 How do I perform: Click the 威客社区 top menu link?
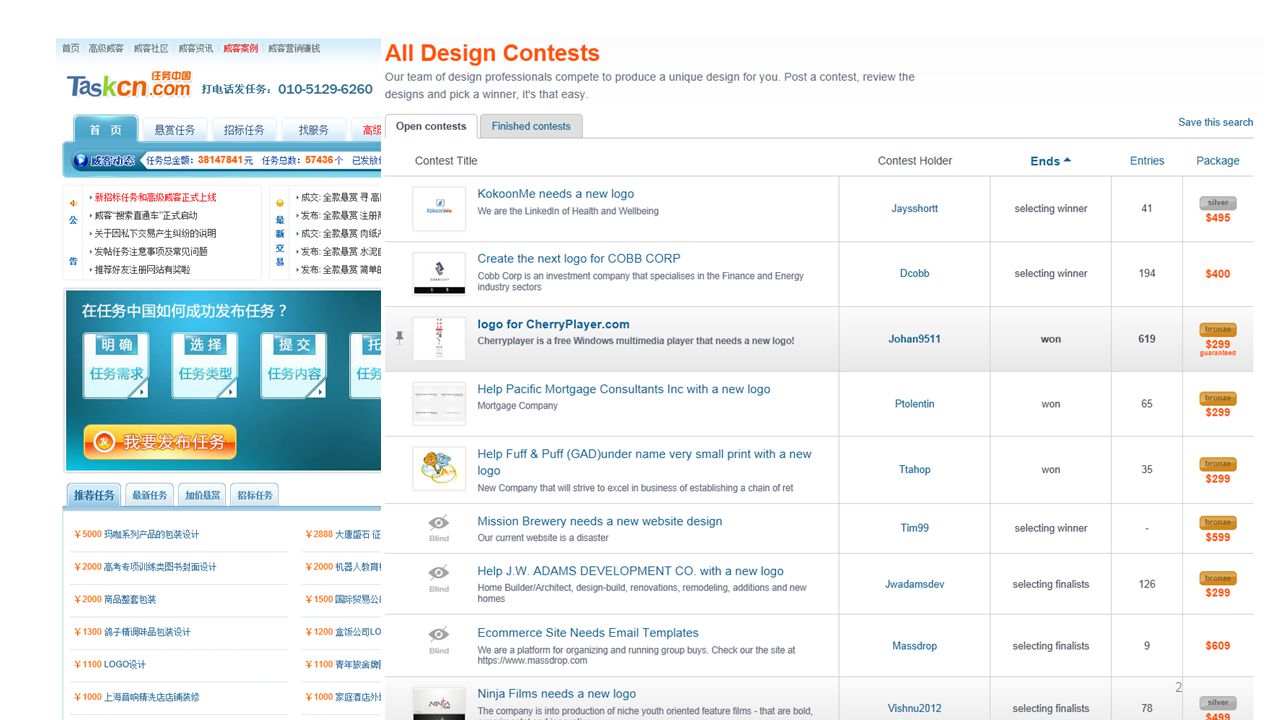coord(151,48)
